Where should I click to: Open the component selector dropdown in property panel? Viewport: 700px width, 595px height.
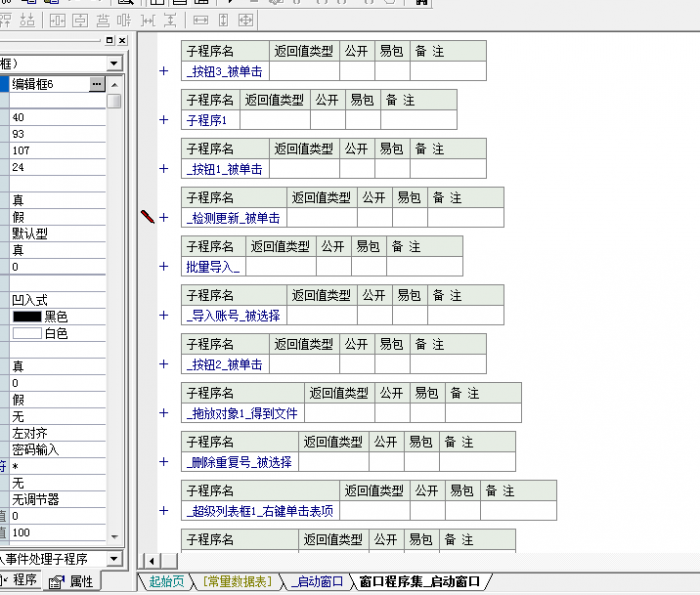pos(114,63)
